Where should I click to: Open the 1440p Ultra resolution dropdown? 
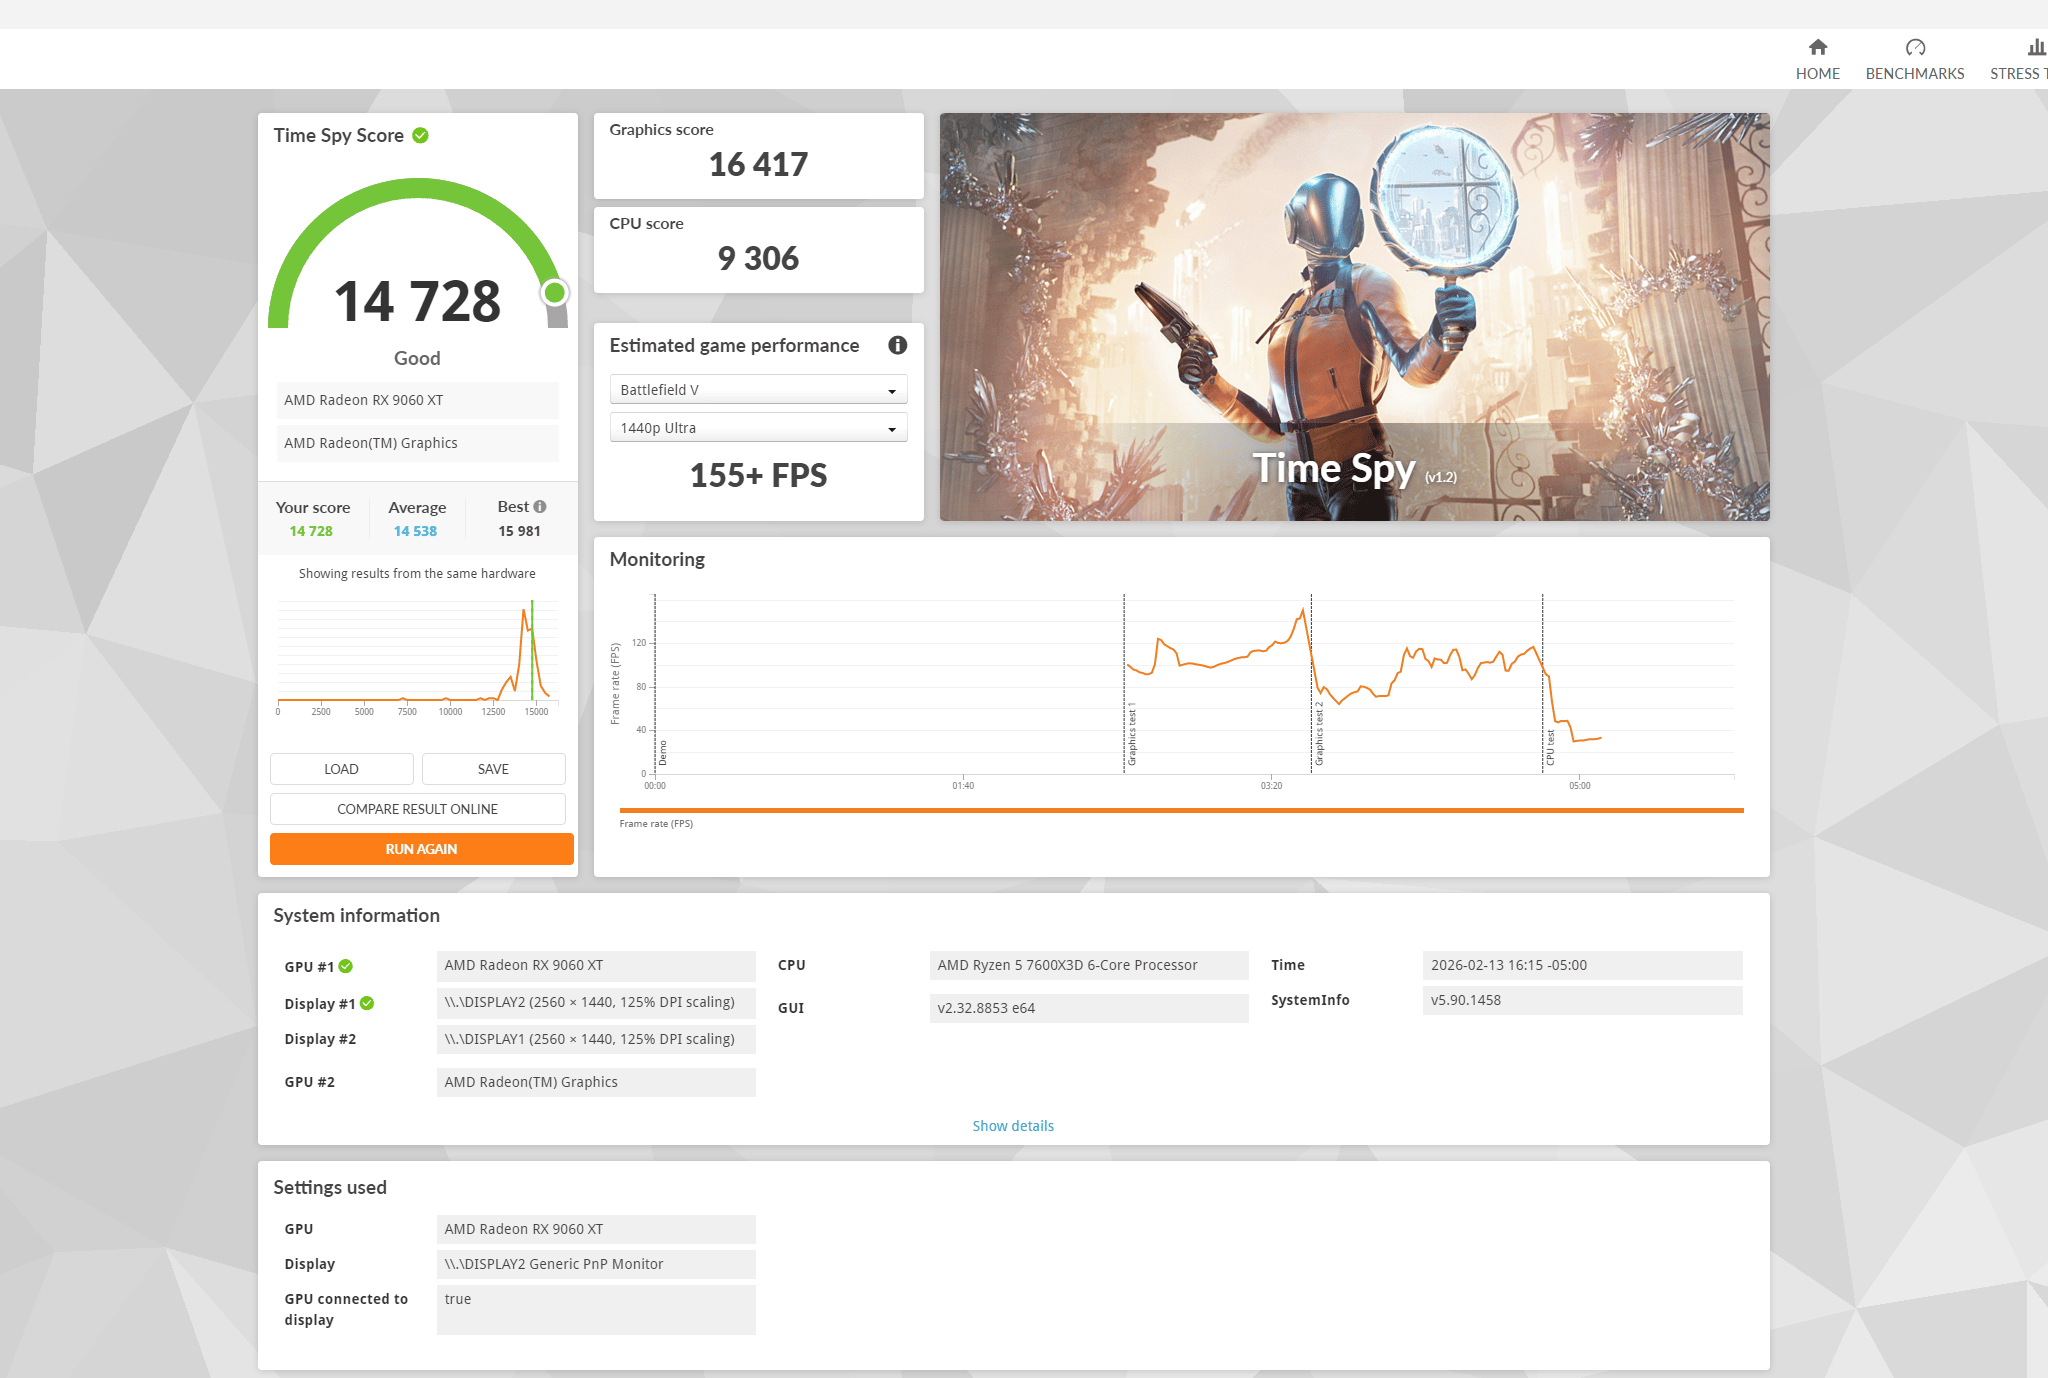tap(758, 427)
